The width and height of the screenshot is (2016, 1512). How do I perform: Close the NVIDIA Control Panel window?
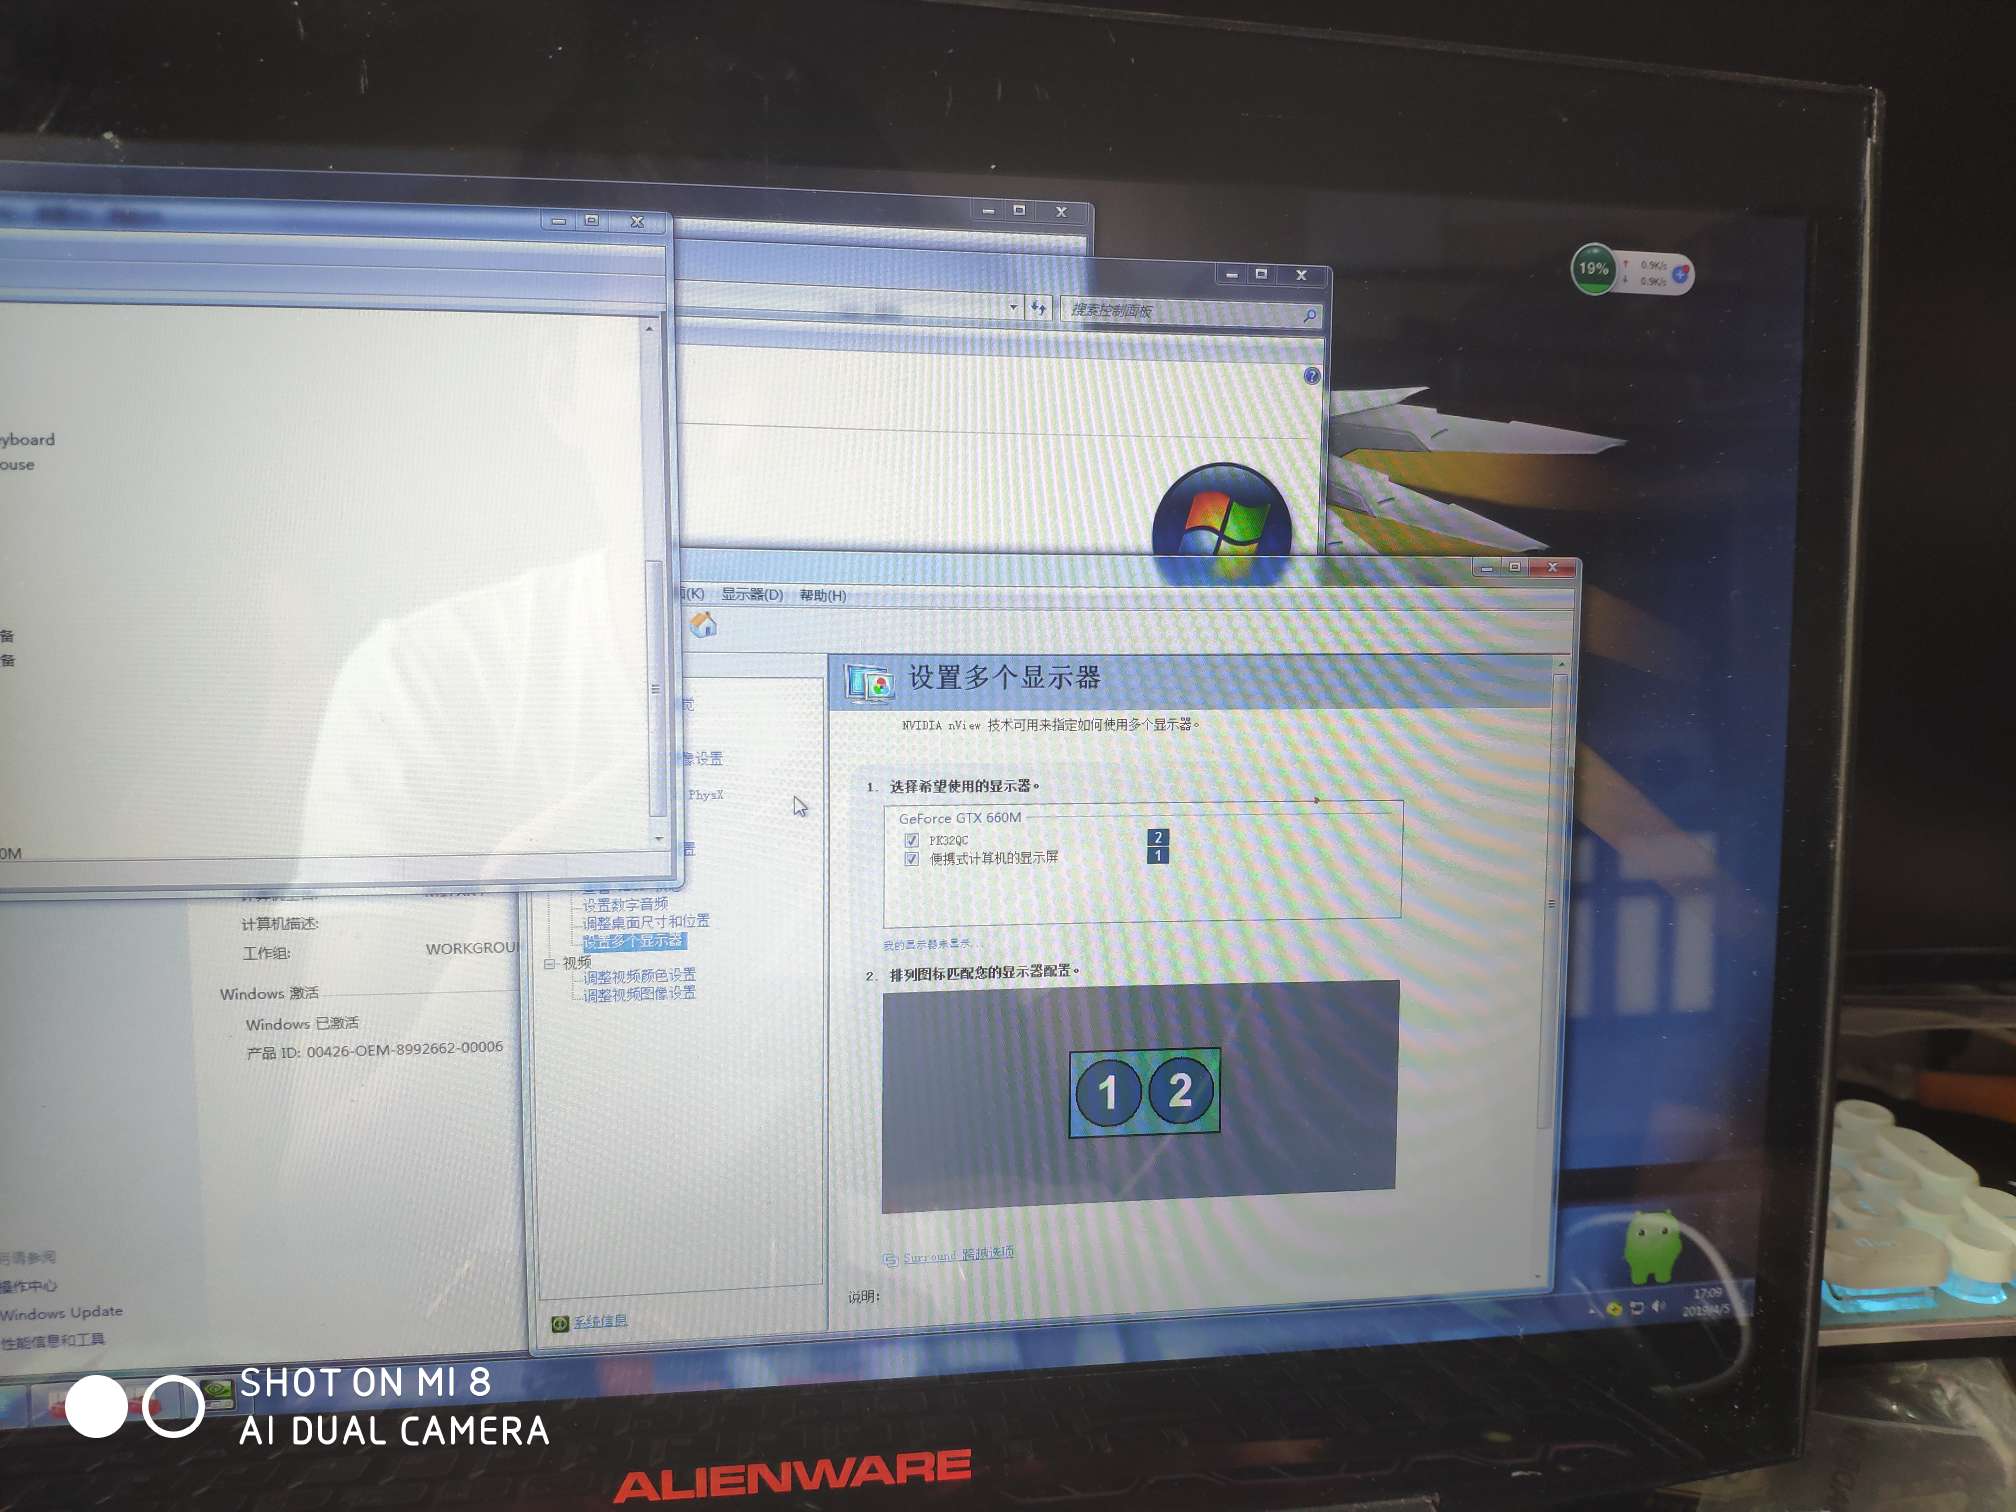[x=1552, y=567]
